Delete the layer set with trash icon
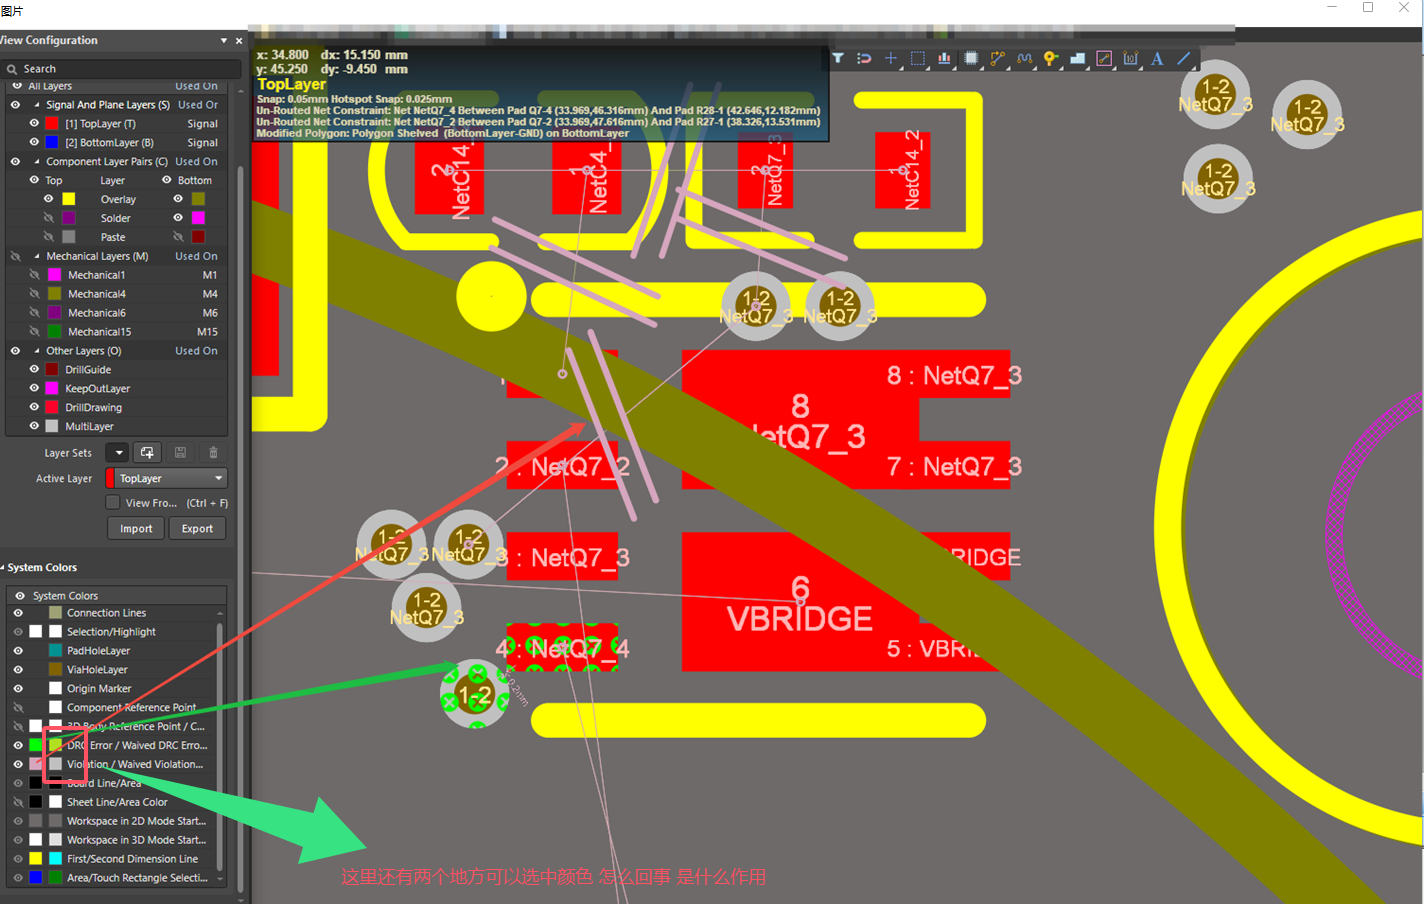The height and width of the screenshot is (904, 1424). (213, 453)
